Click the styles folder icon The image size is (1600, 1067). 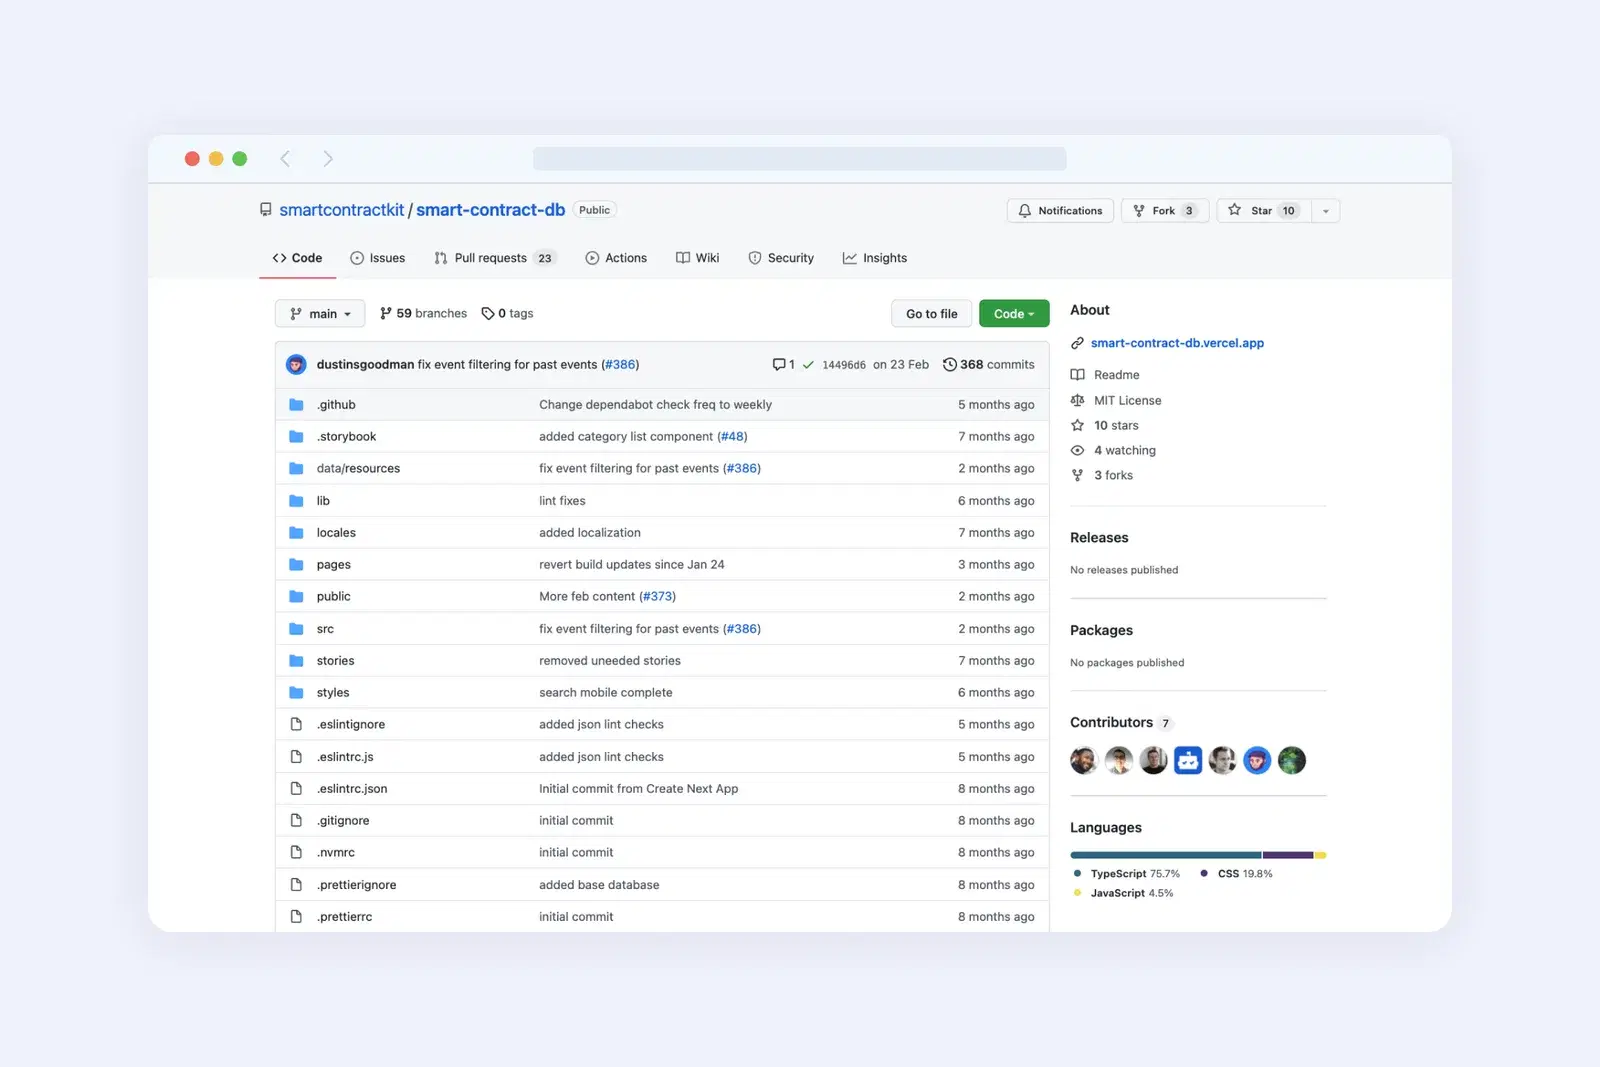(x=296, y=693)
